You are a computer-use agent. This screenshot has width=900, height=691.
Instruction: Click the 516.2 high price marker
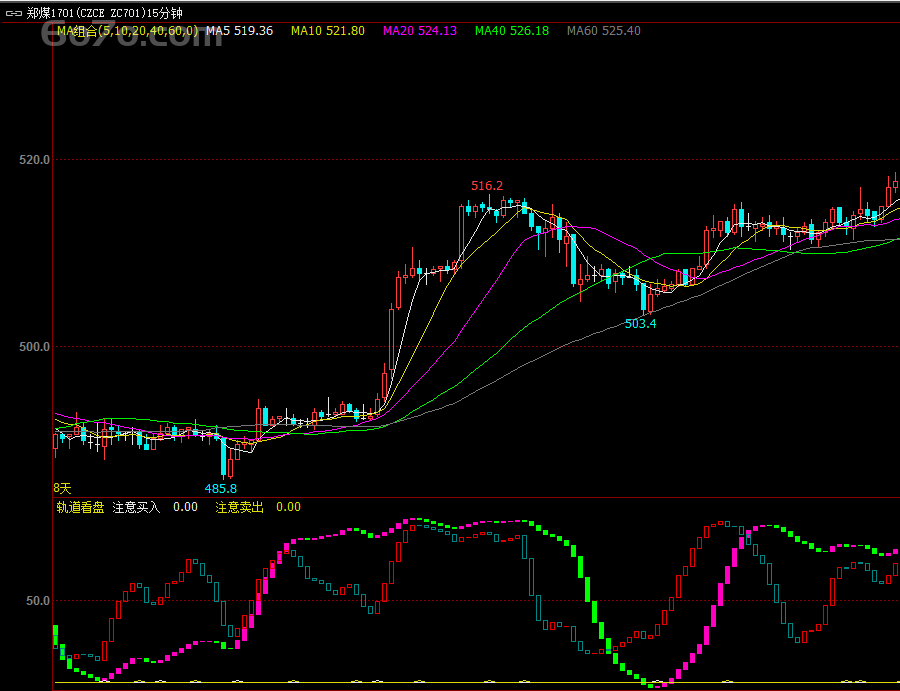click(x=487, y=185)
